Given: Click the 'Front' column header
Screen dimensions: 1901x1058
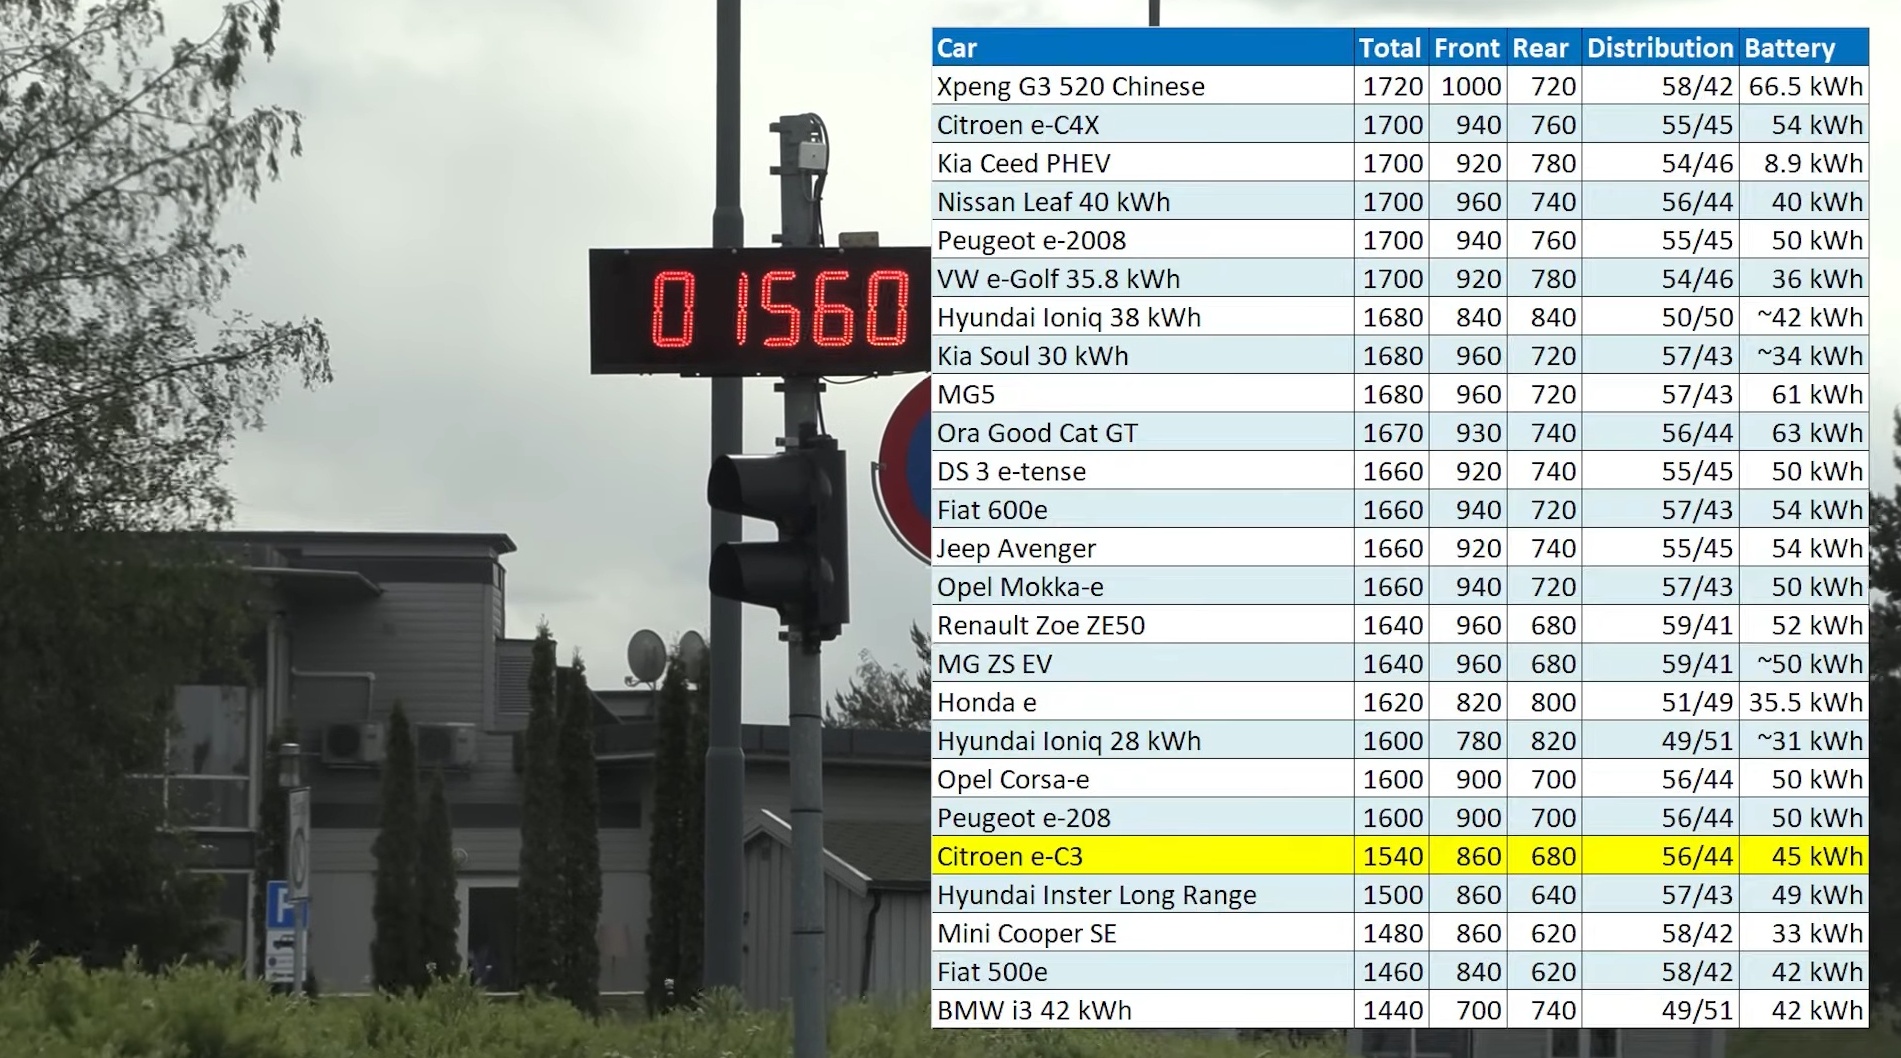Looking at the screenshot, I should [x=1466, y=47].
